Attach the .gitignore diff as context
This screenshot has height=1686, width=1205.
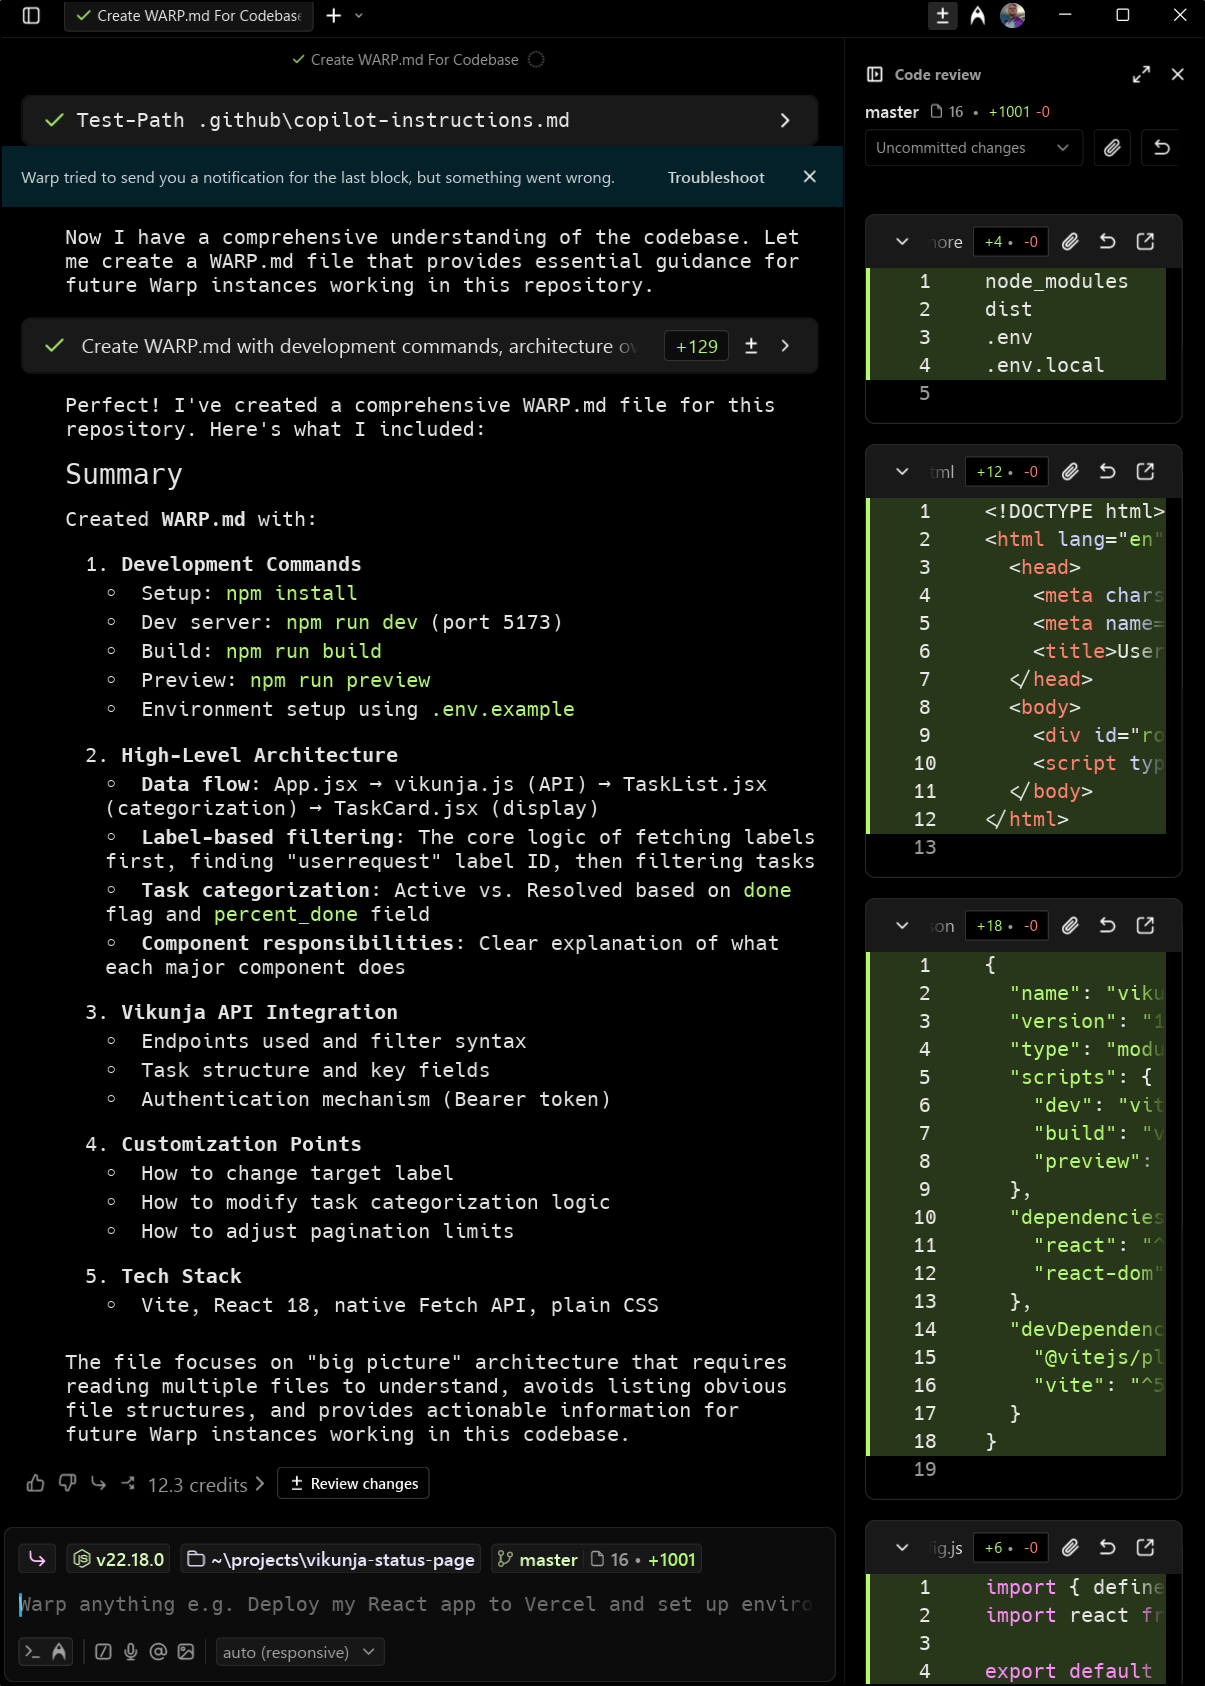(1070, 241)
